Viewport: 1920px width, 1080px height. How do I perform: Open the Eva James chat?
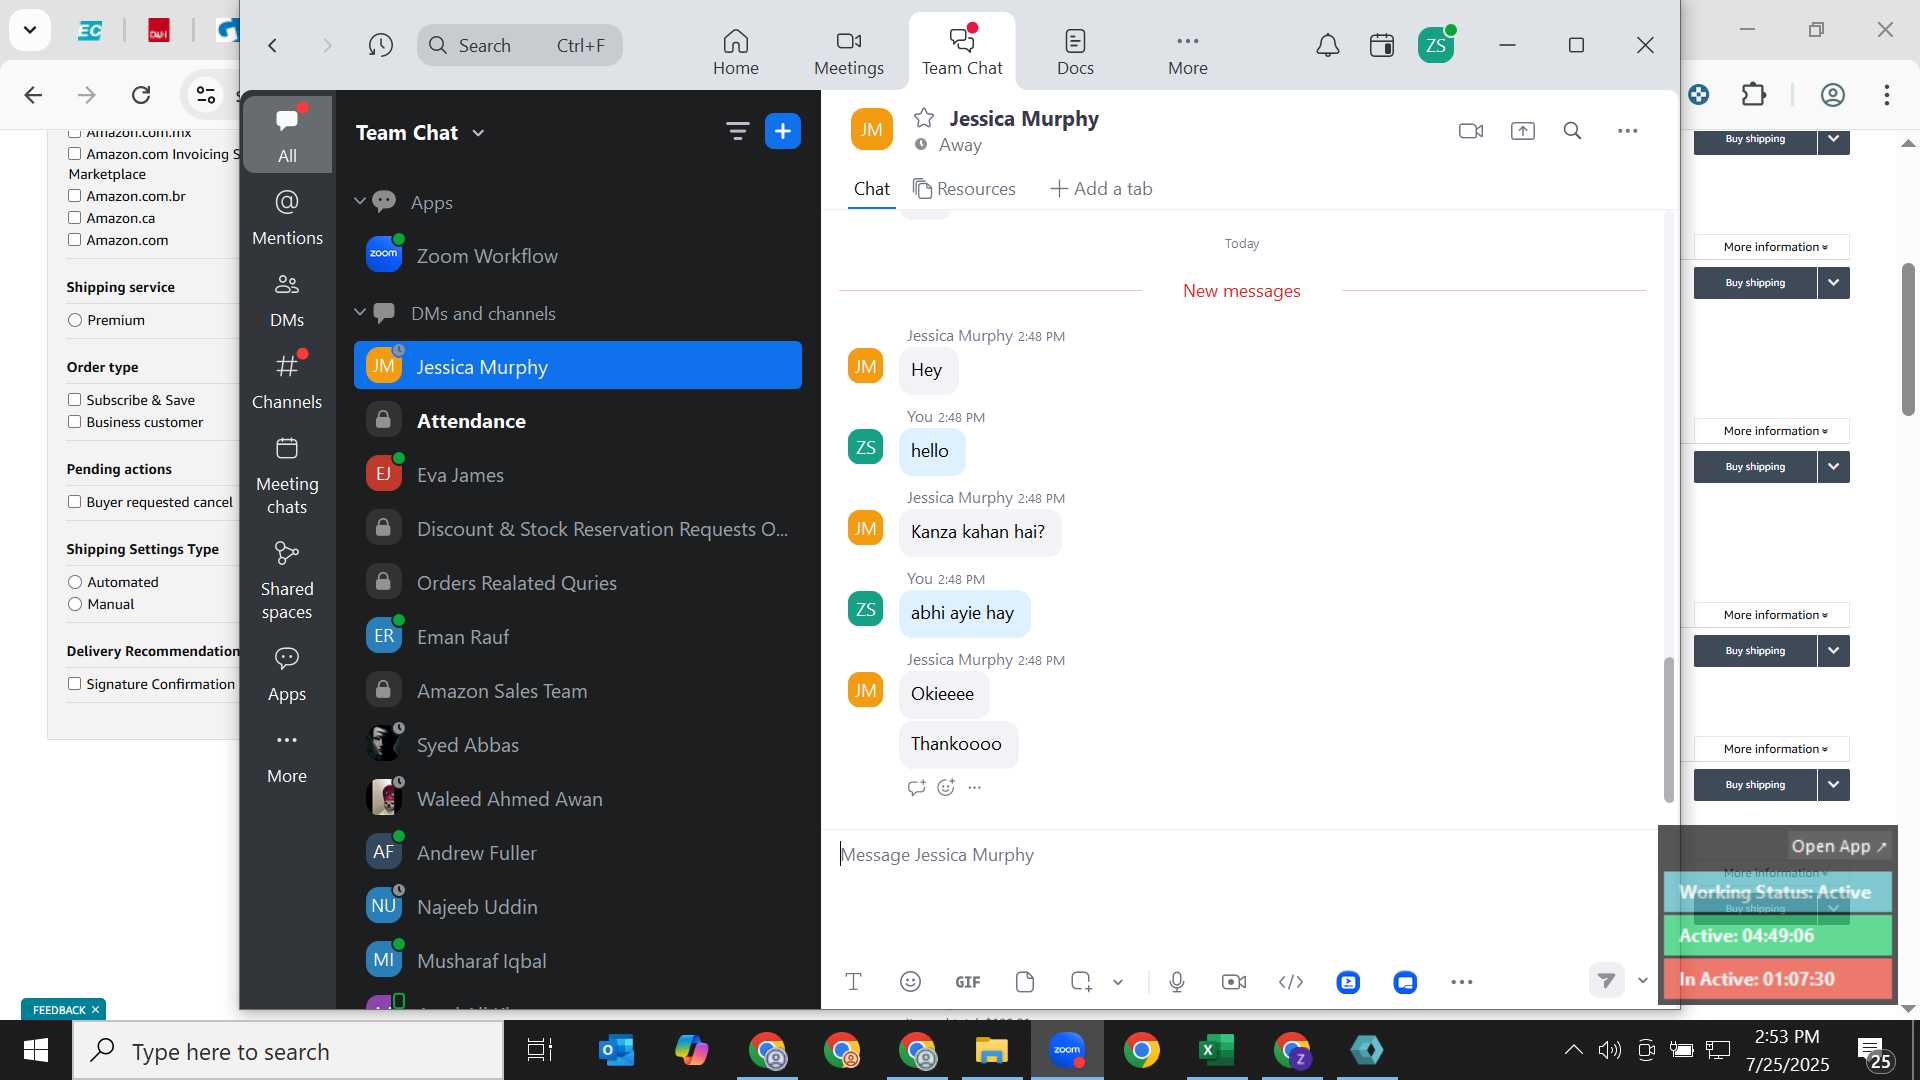[x=578, y=475]
